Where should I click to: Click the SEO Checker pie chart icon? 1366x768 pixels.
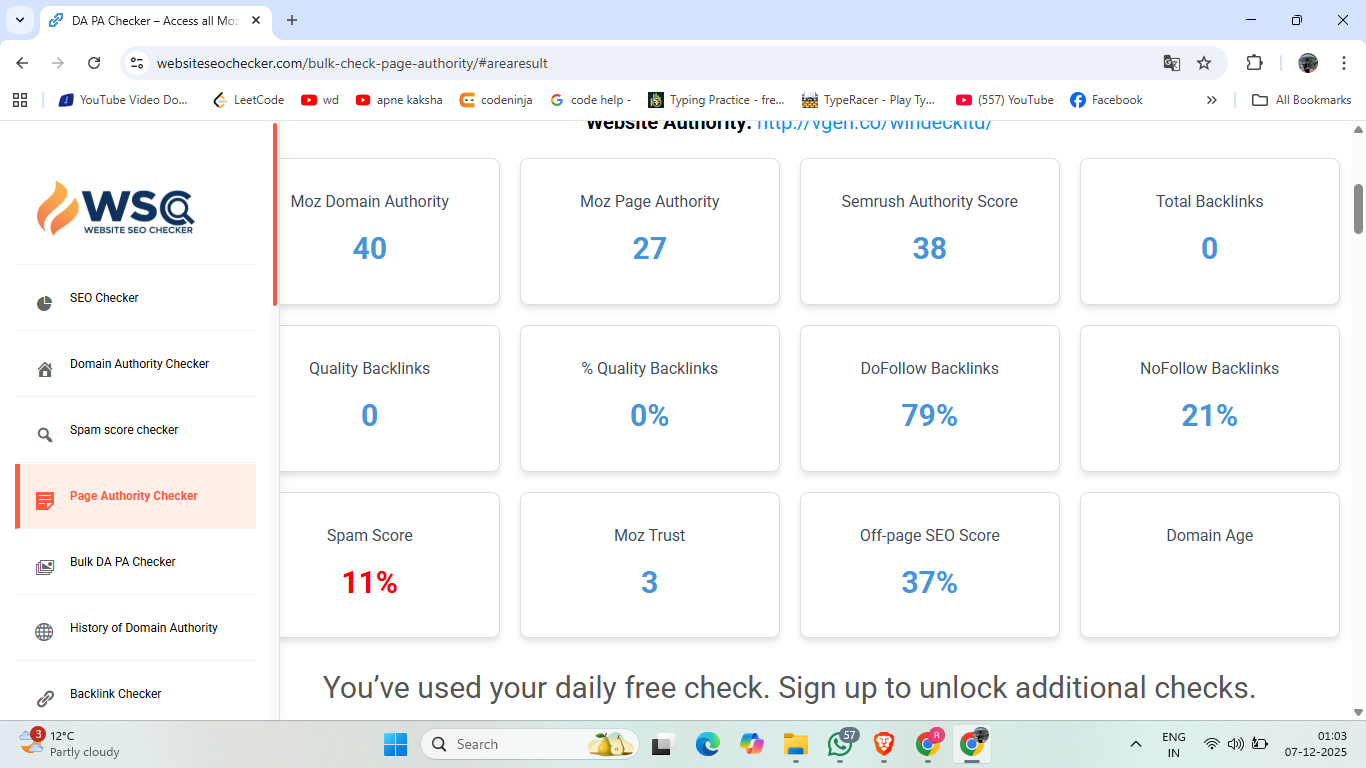point(44,303)
